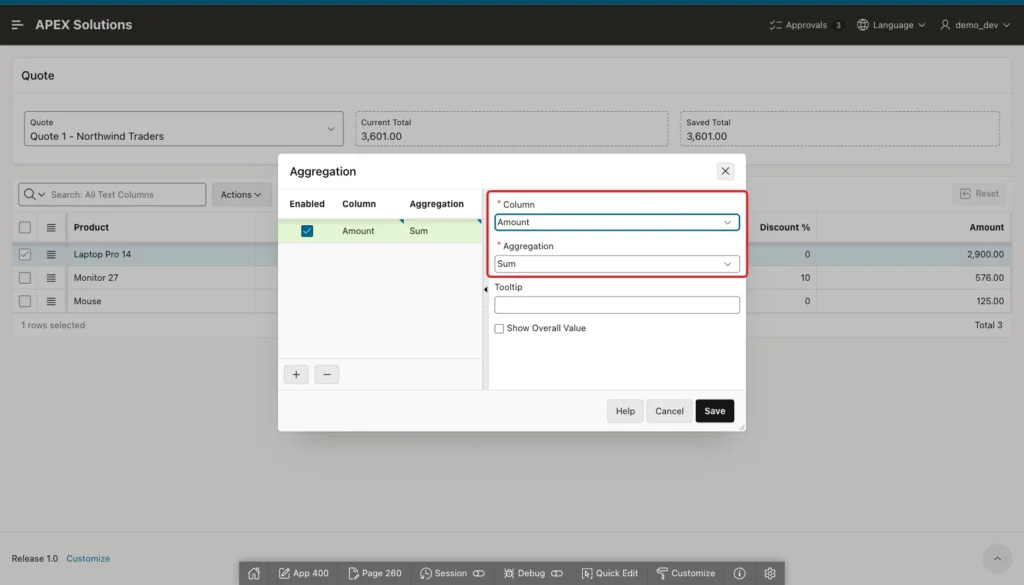Open the hamburger navigation menu
The width and height of the screenshot is (1024, 585).
point(18,25)
